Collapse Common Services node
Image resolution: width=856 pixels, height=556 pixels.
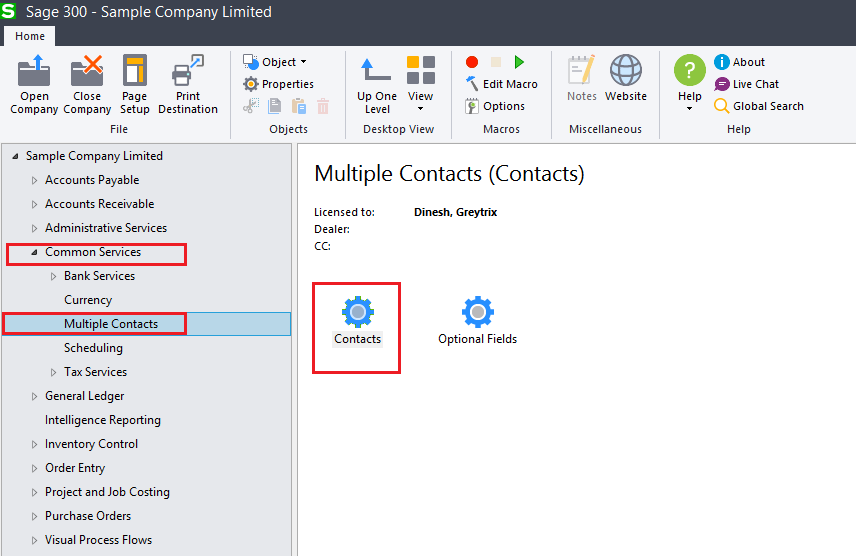(34, 252)
